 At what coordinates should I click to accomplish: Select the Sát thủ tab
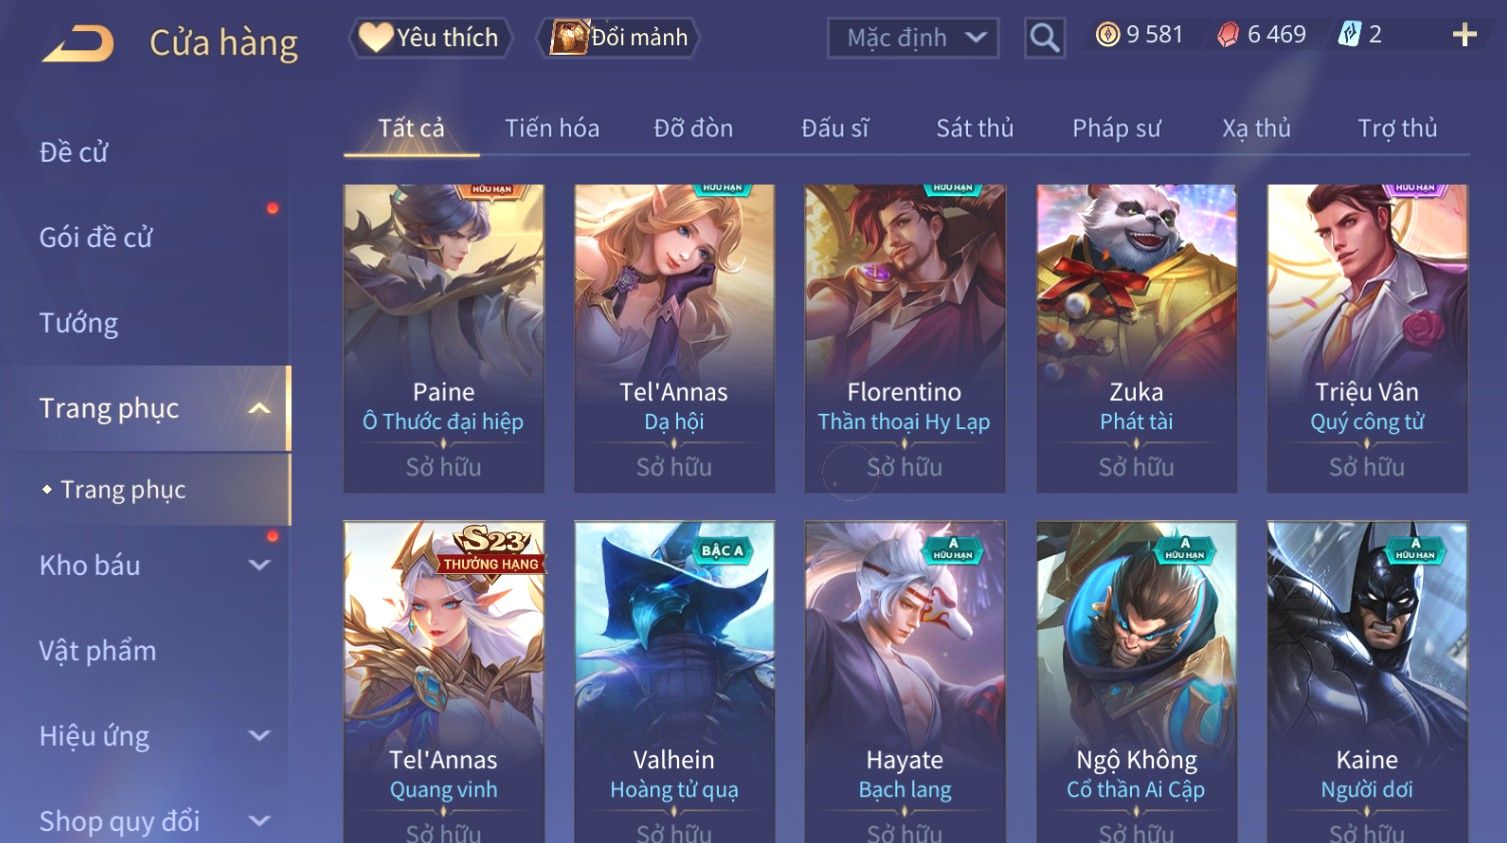pos(975,128)
